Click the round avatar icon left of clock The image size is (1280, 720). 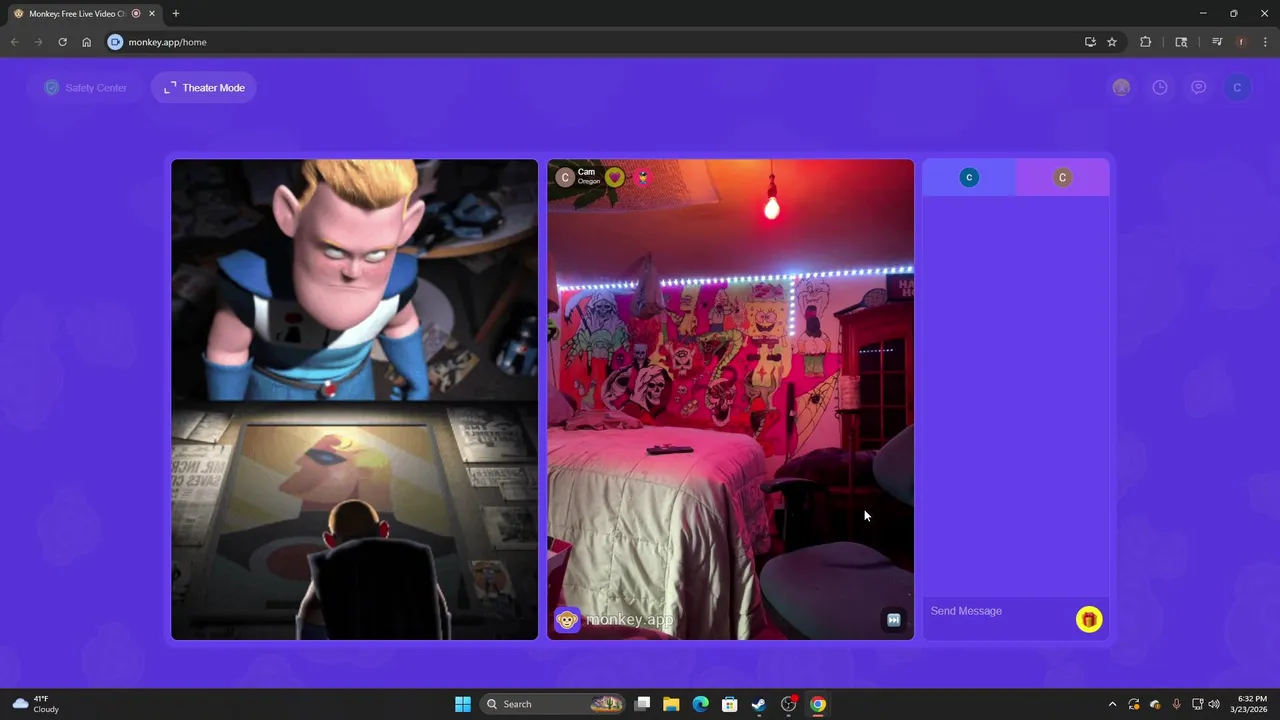point(1121,88)
